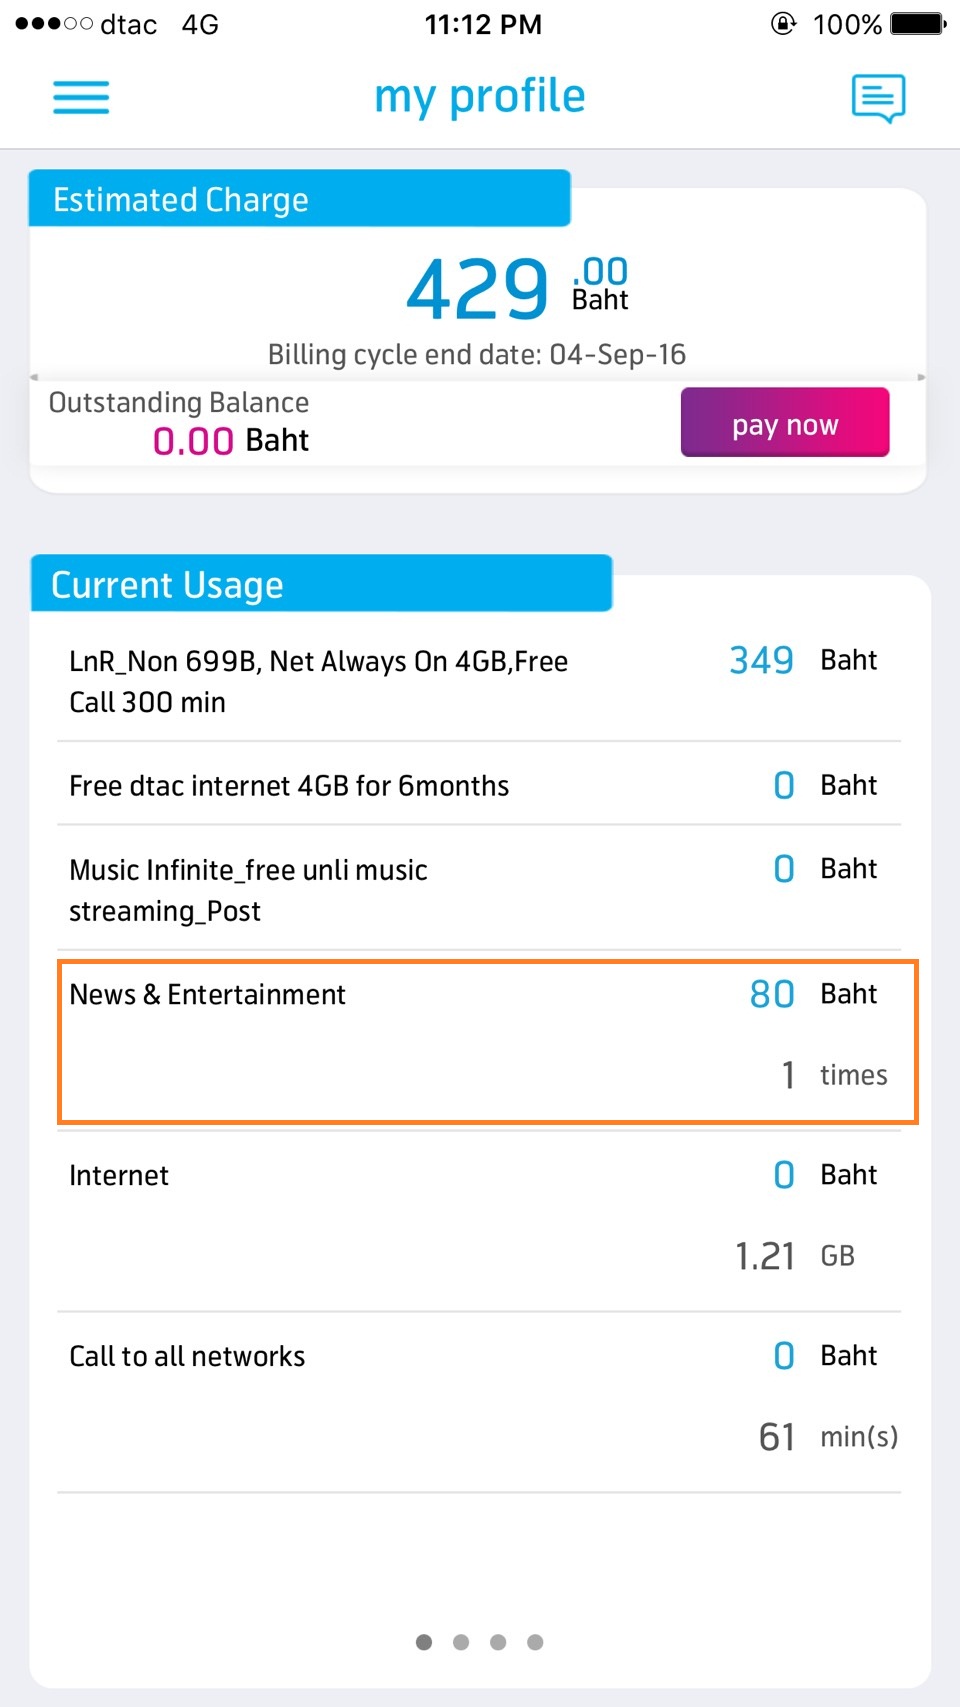960x1707 pixels.
Task: Open the chat message icon
Action: [x=878, y=98]
